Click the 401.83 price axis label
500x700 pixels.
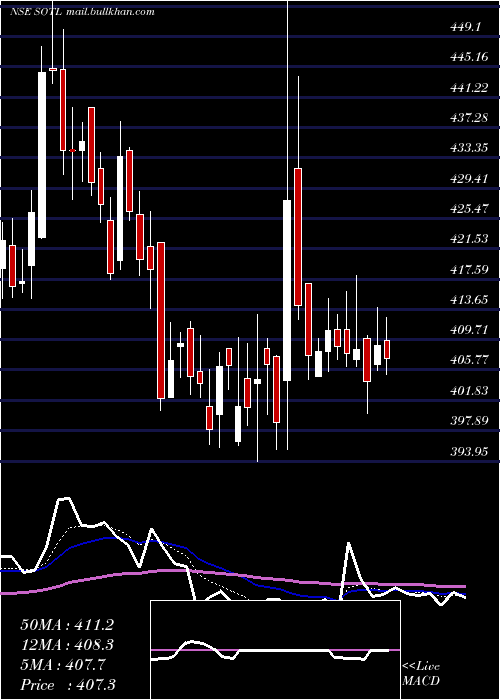pyautogui.click(x=469, y=391)
